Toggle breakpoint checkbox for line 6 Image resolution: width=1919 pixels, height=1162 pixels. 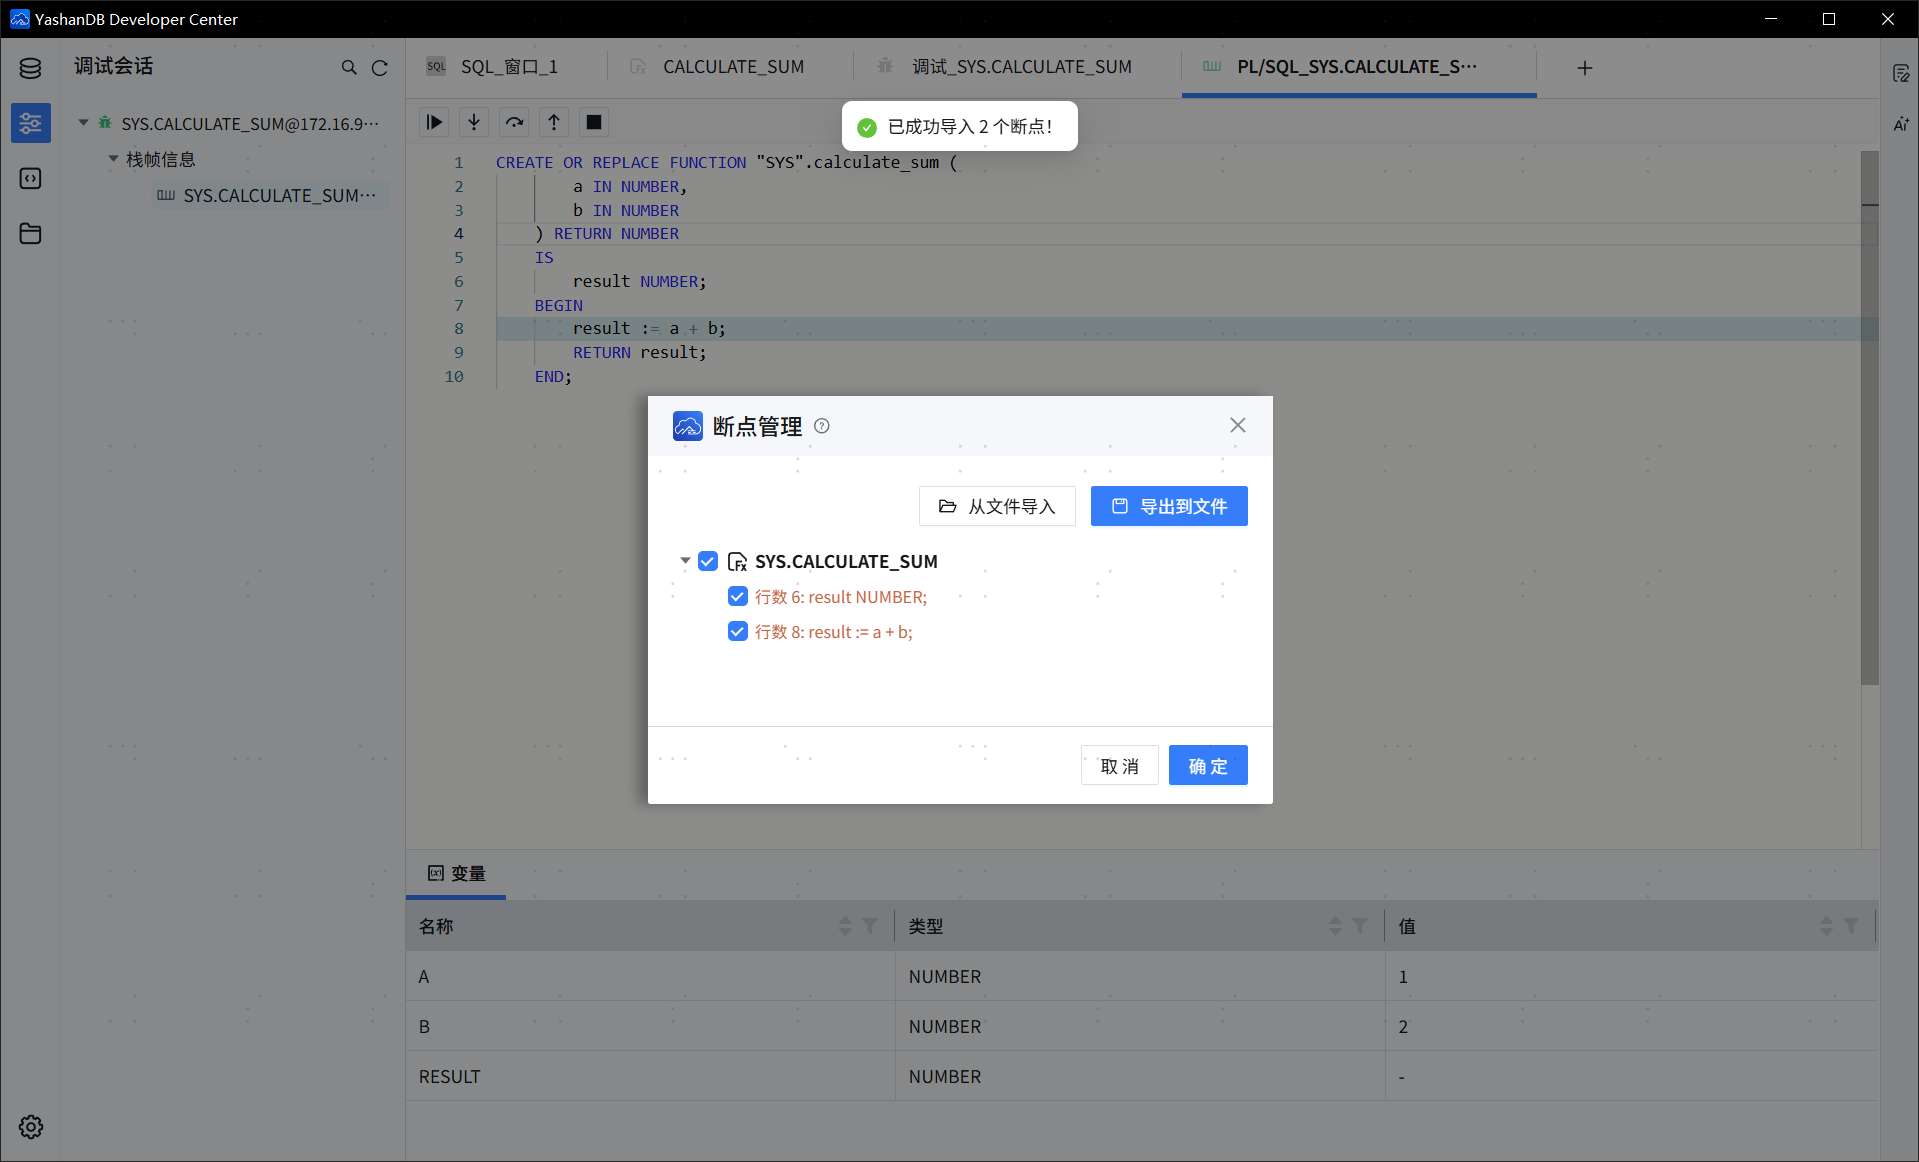[738, 597]
